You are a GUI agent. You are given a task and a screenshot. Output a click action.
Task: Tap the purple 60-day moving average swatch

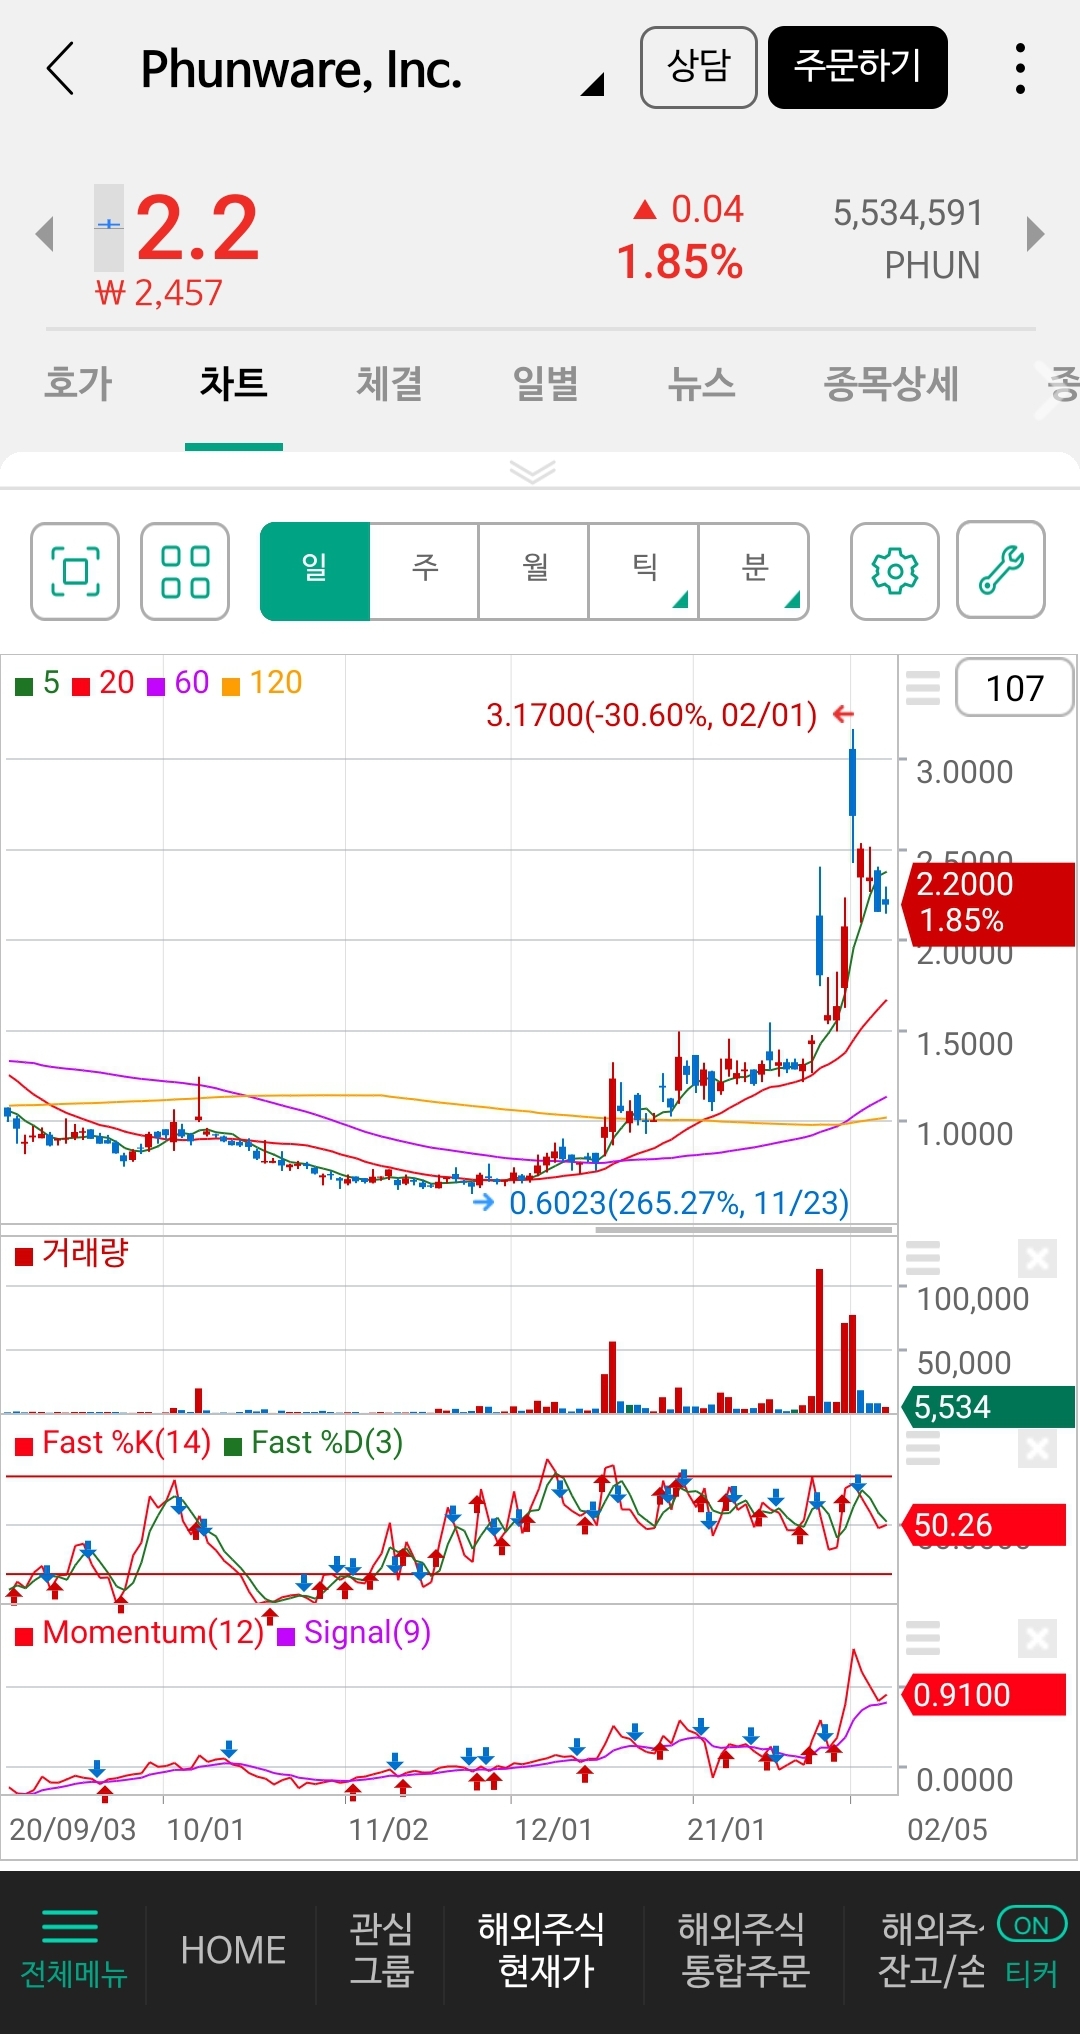click(x=156, y=686)
